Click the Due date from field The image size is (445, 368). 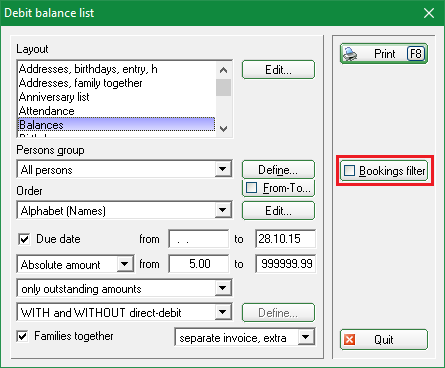199,239
